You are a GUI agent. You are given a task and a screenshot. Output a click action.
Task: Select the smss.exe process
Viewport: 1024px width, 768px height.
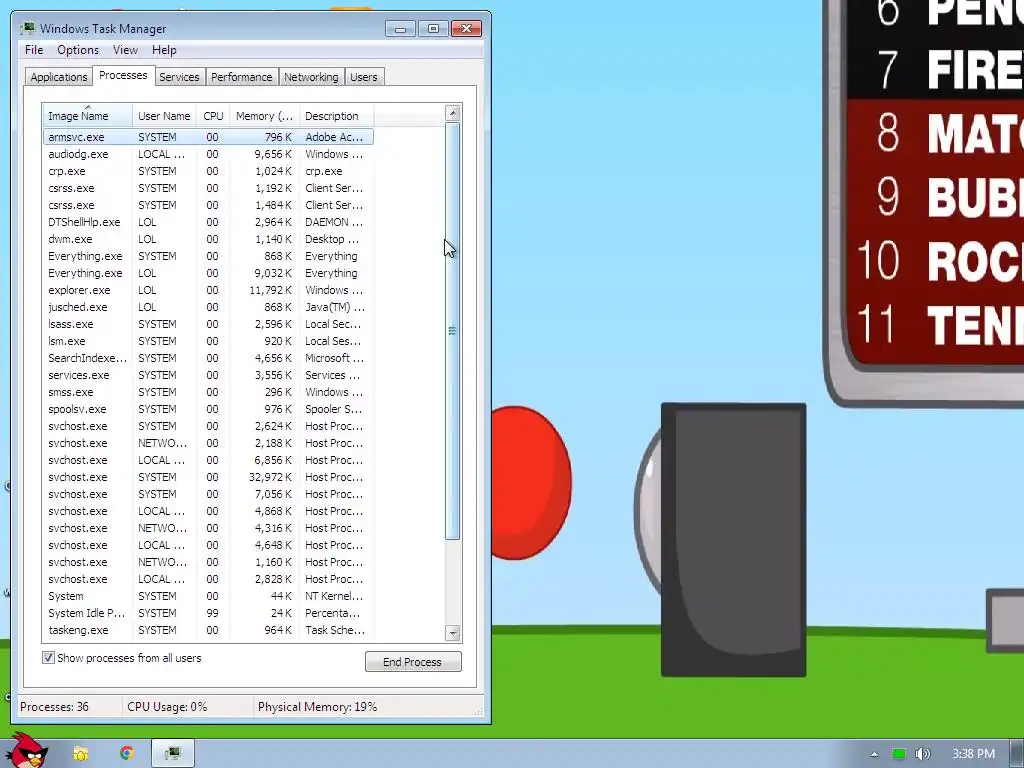(x=208, y=392)
